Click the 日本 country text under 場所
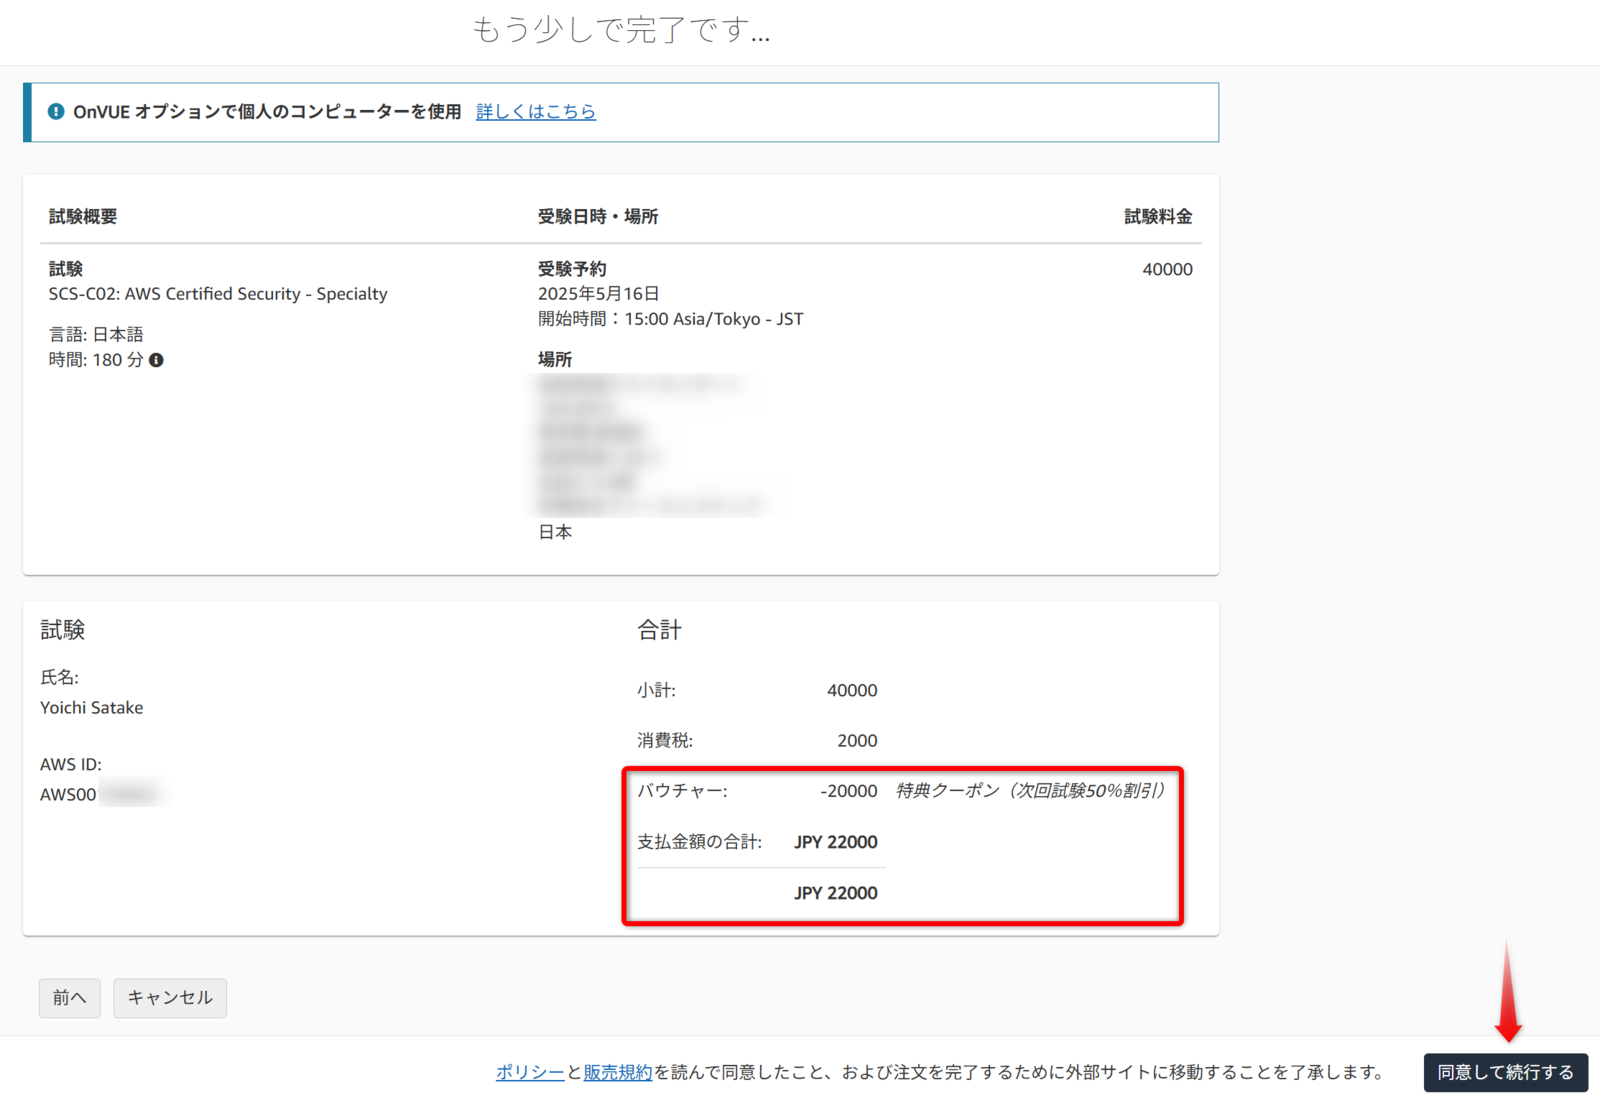 pyautogui.click(x=555, y=532)
